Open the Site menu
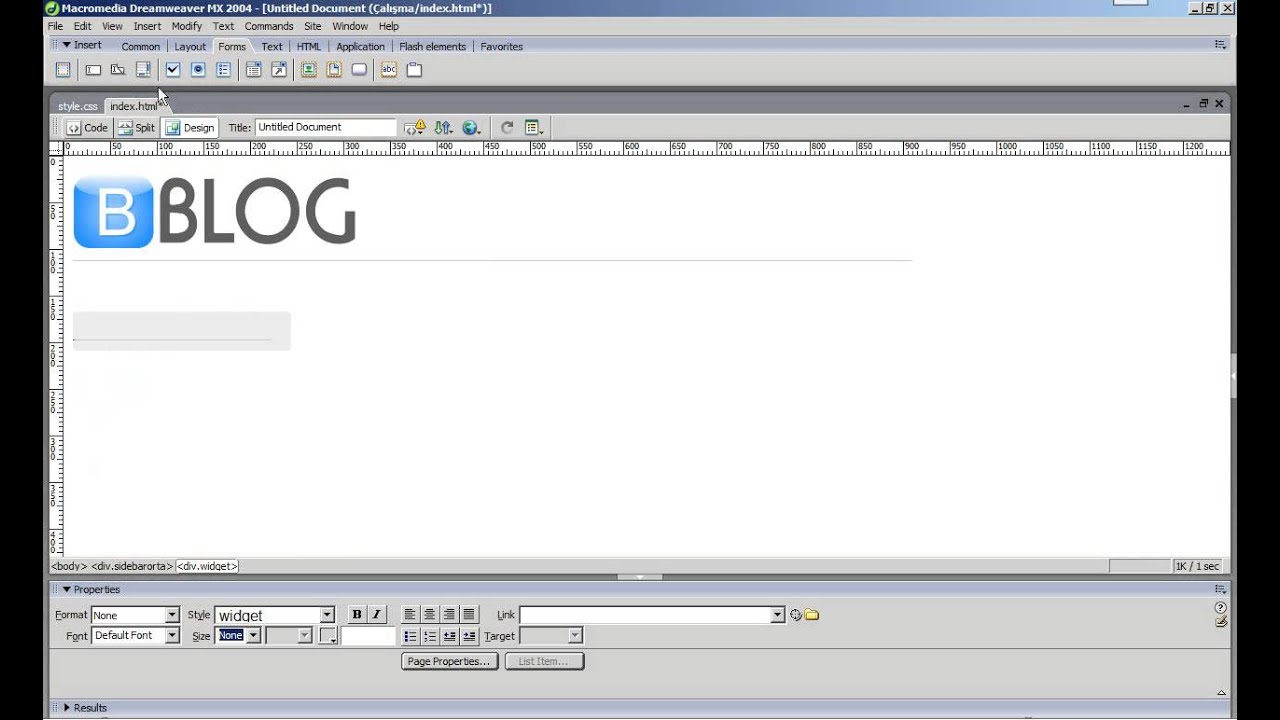Image resolution: width=1280 pixels, height=720 pixels. [x=313, y=26]
